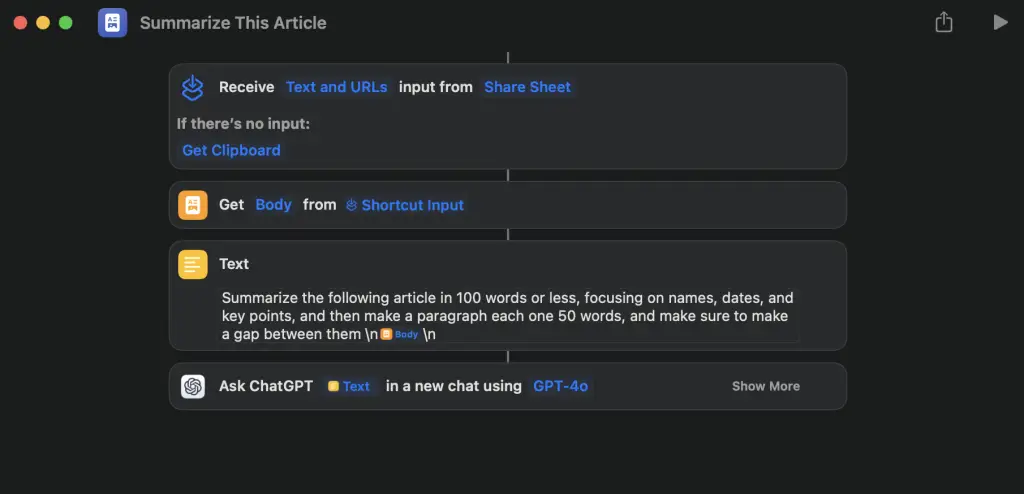Viewport: 1024px width, 494px height.
Task: Click the yellow Text action icon
Action: coord(193,264)
